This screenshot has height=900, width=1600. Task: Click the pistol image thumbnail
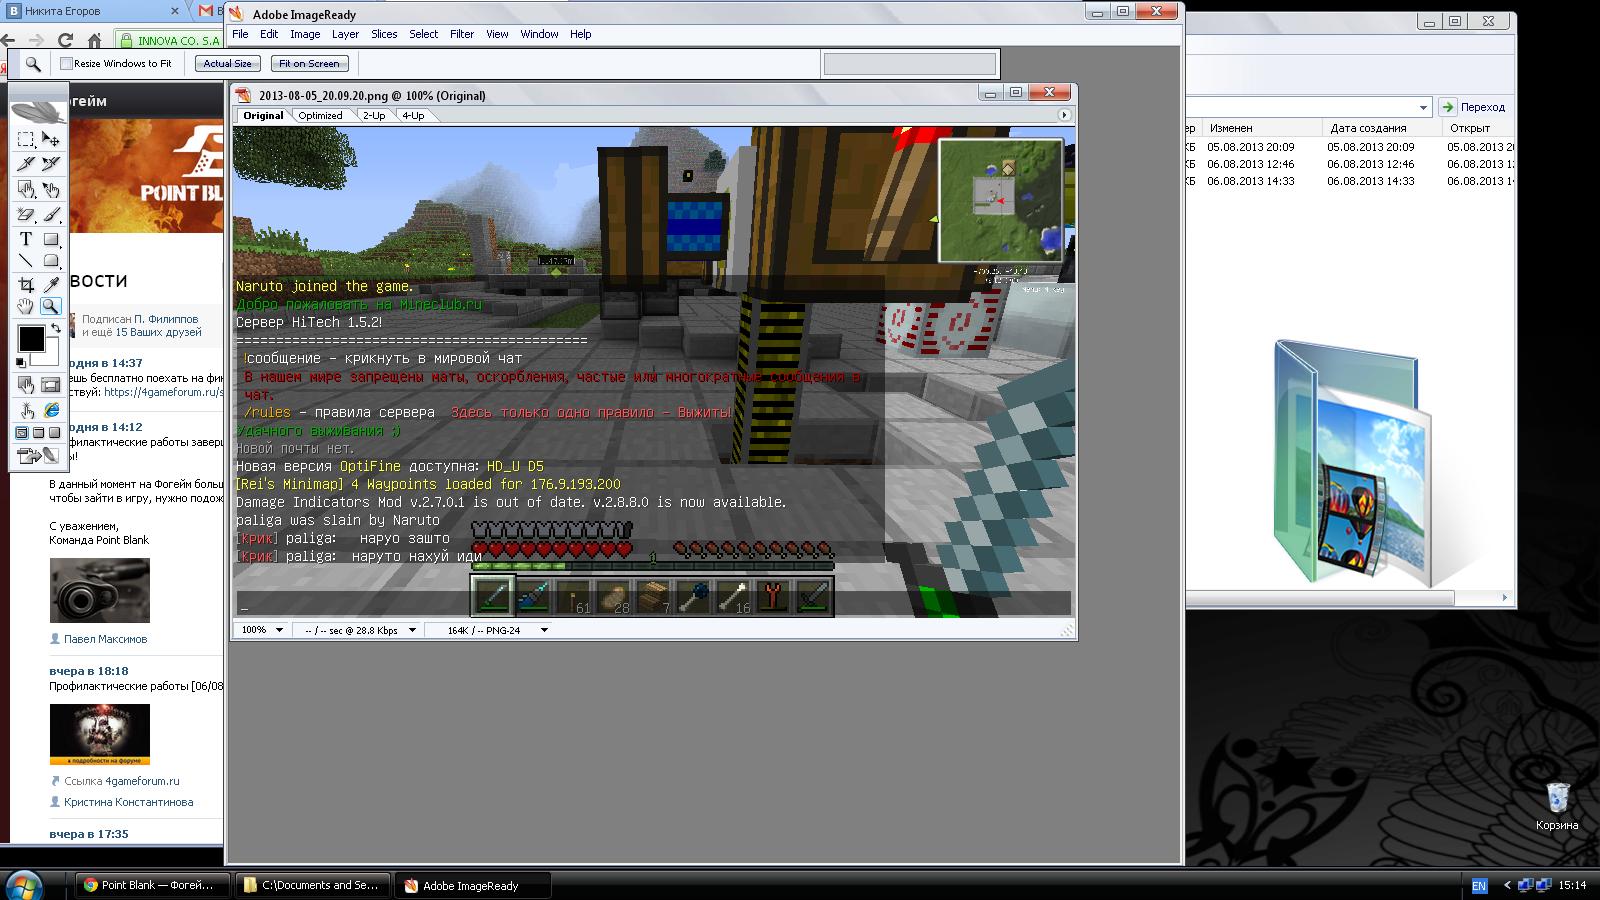(100, 591)
